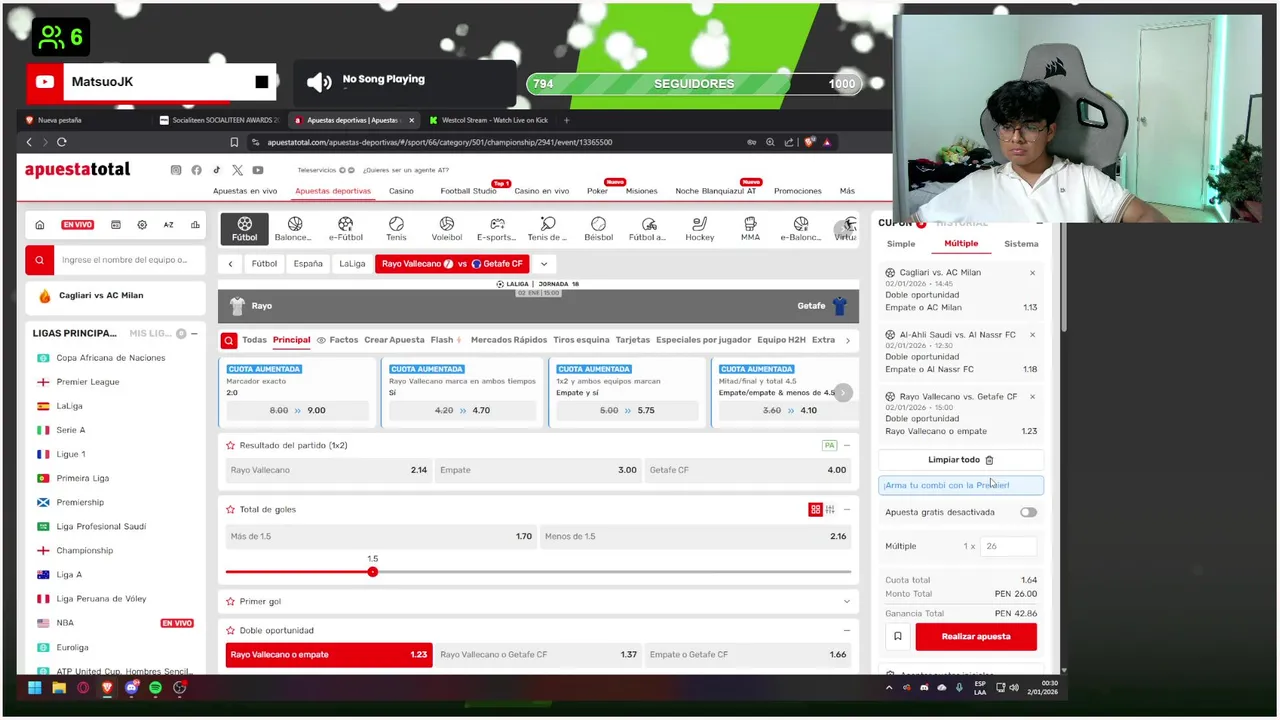Open Apuestas en vivo menu
Screen dimensions: 1280x720
(245, 191)
